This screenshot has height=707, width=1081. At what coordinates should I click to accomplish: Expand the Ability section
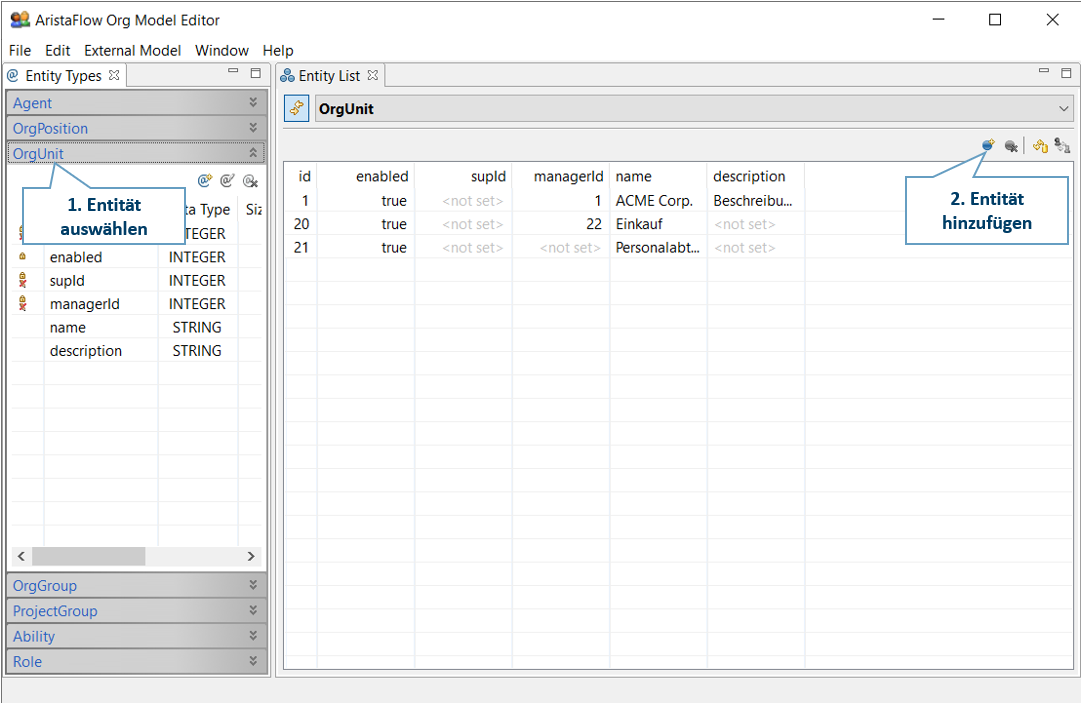[253, 635]
